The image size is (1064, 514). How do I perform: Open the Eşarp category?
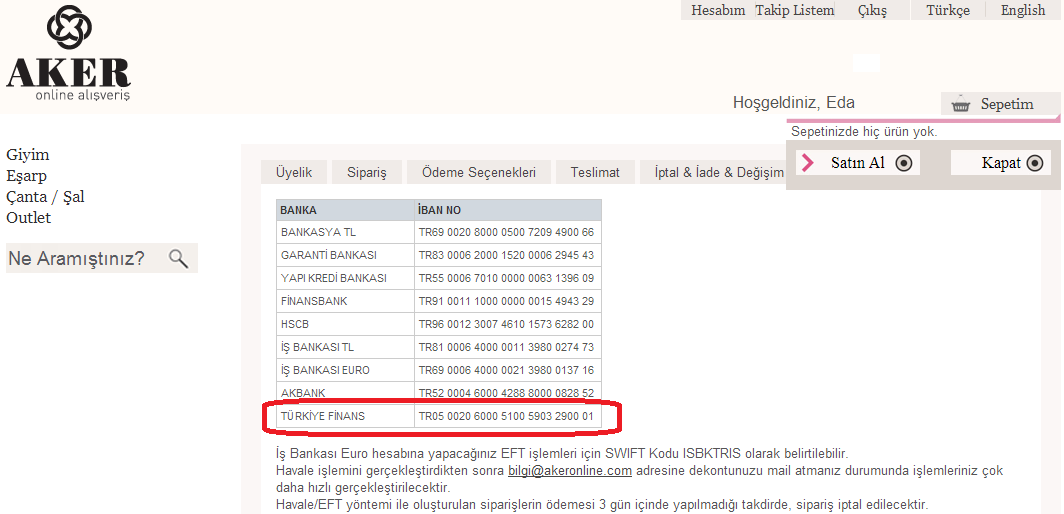(26, 176)
